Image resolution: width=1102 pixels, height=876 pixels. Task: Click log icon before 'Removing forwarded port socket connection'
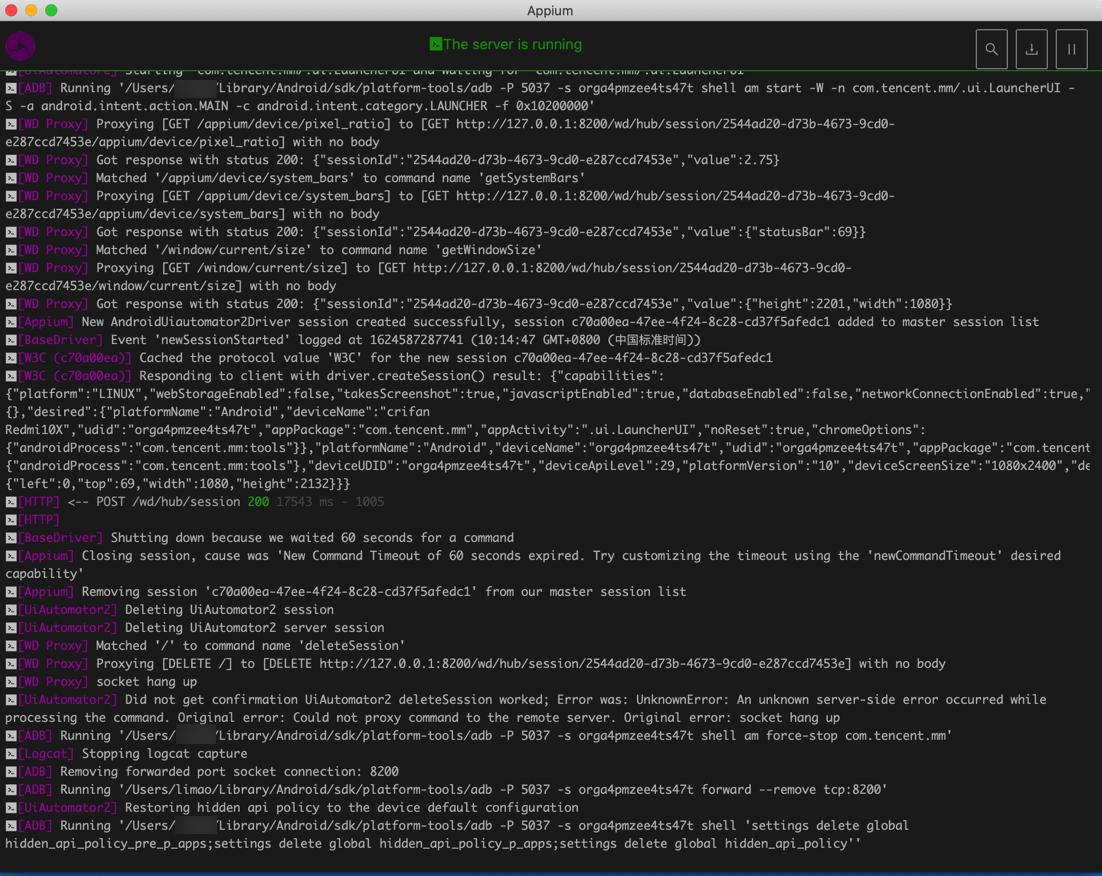tap(11, 772)
